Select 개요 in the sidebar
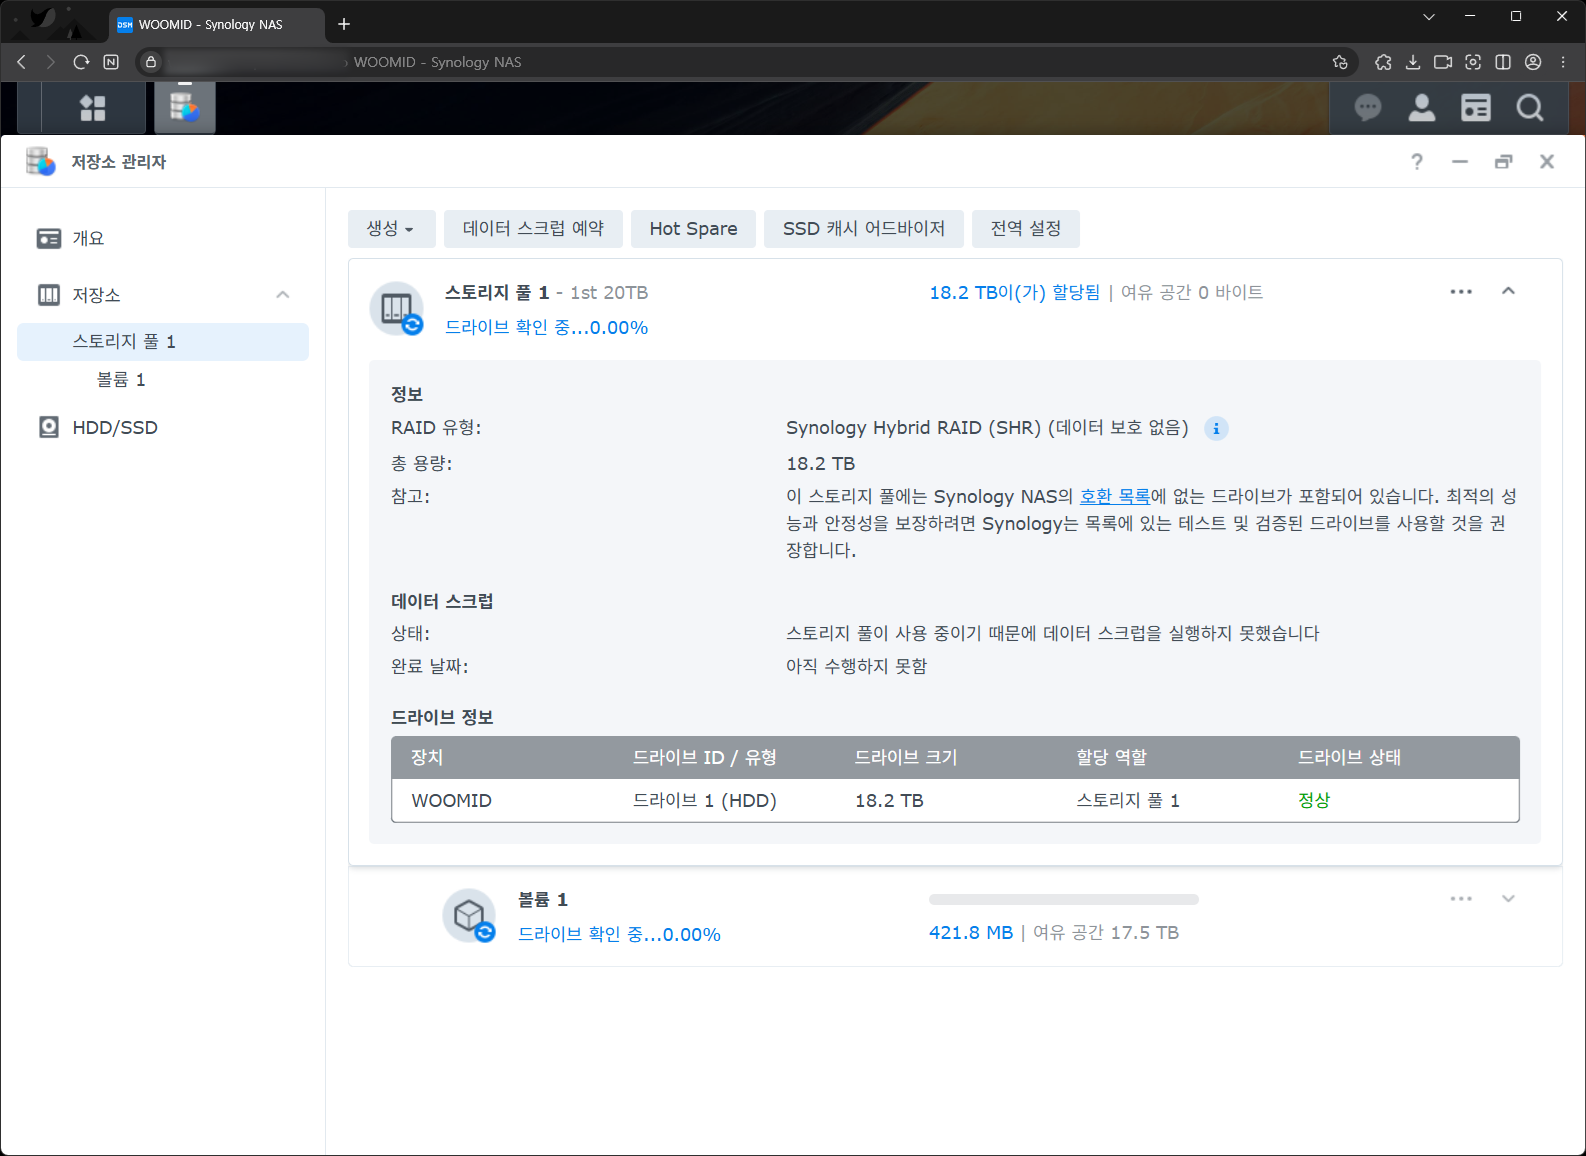The height and width of the screenshot is (1156, 1586). coord(164,238)
